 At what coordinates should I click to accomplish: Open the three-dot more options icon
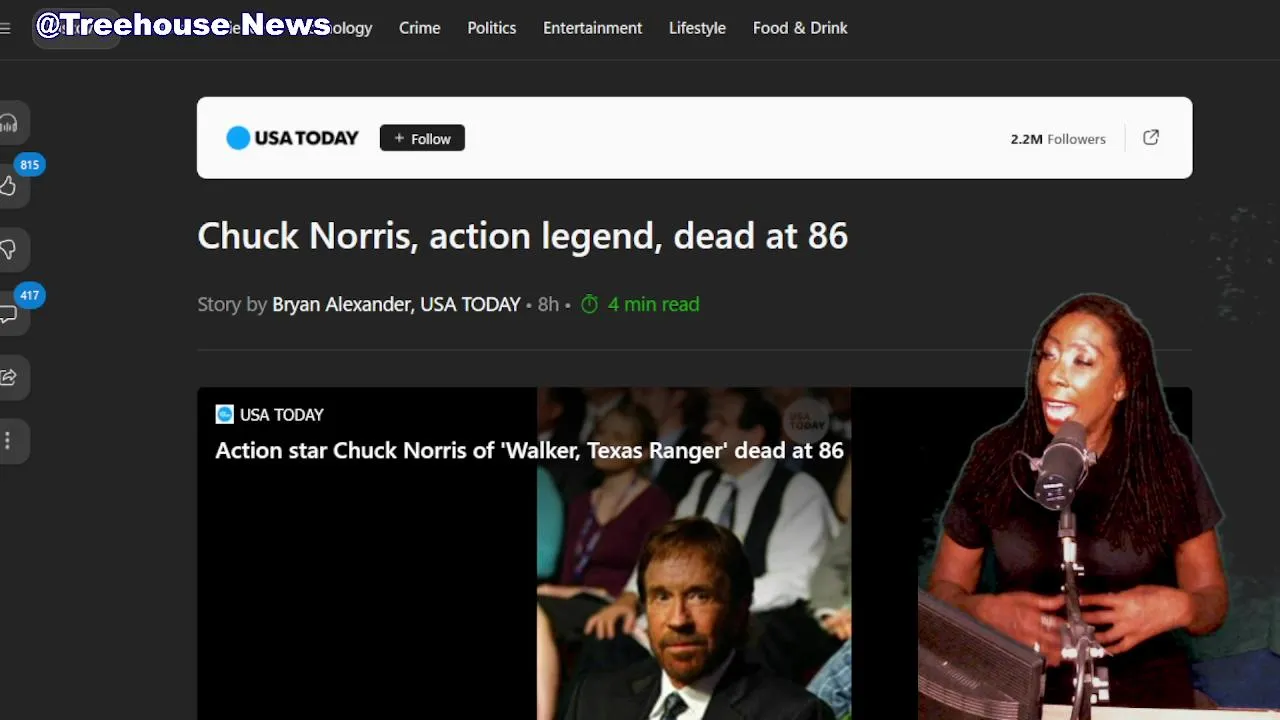pyautogui.click(x=8, y=440)
